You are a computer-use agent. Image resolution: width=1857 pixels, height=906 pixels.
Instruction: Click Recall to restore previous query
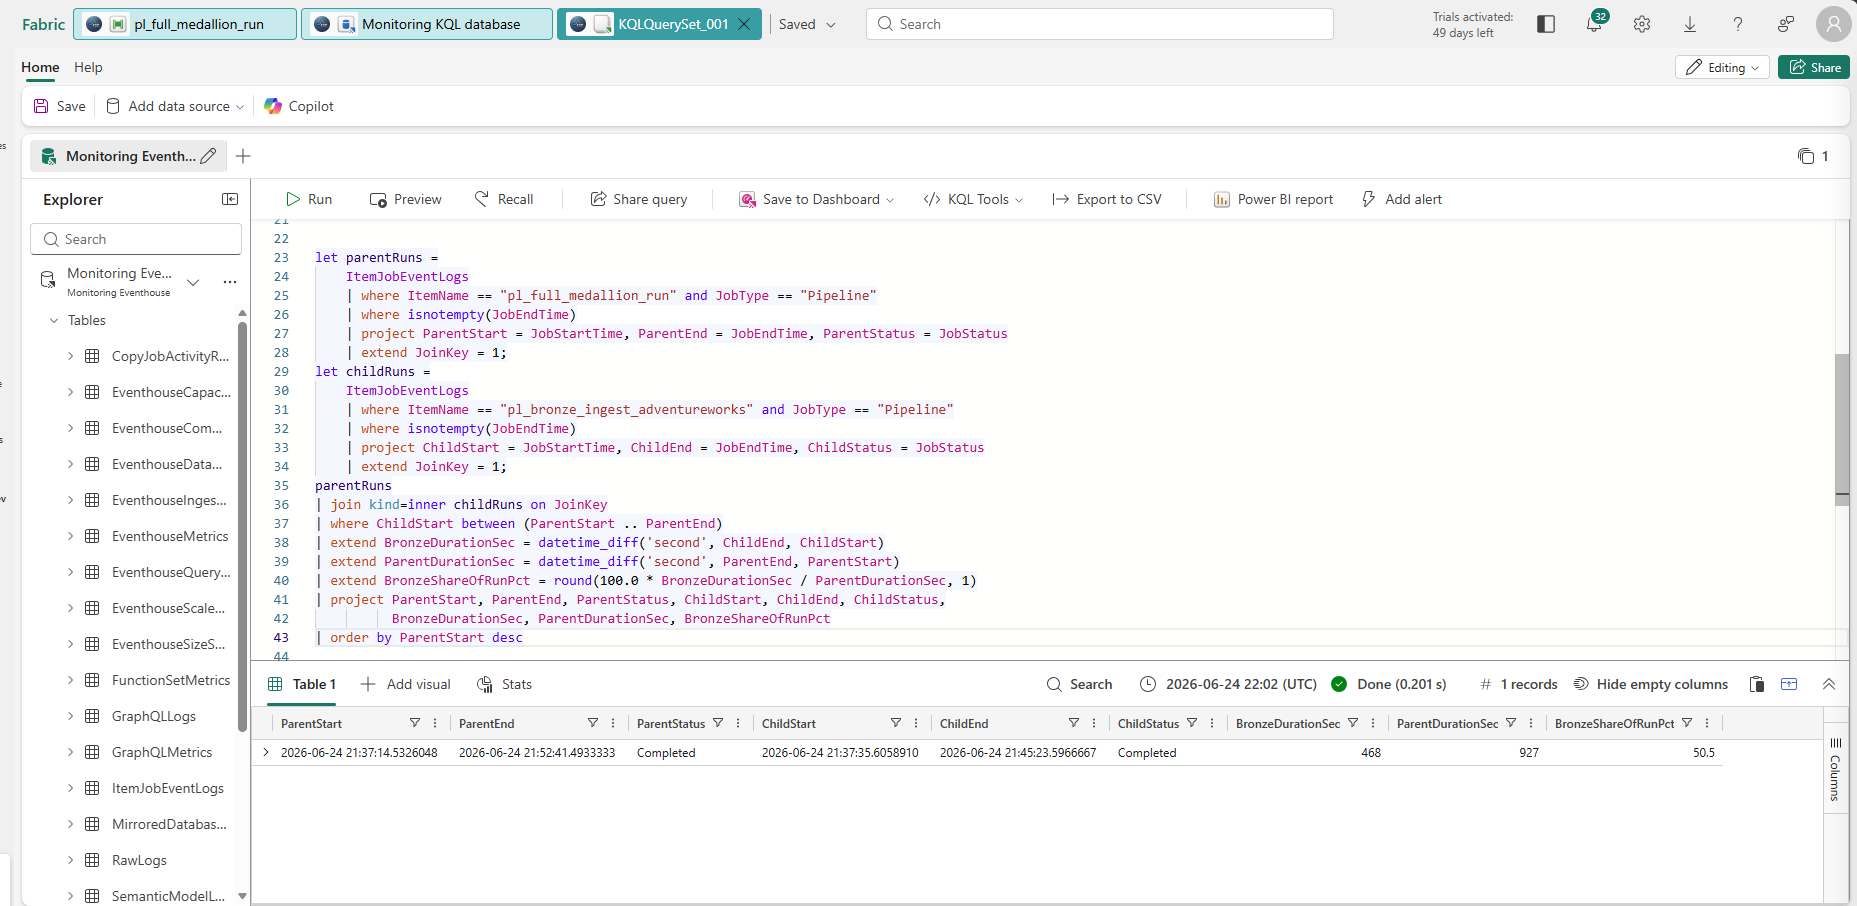pyautogui.click(x=503, y=199)
